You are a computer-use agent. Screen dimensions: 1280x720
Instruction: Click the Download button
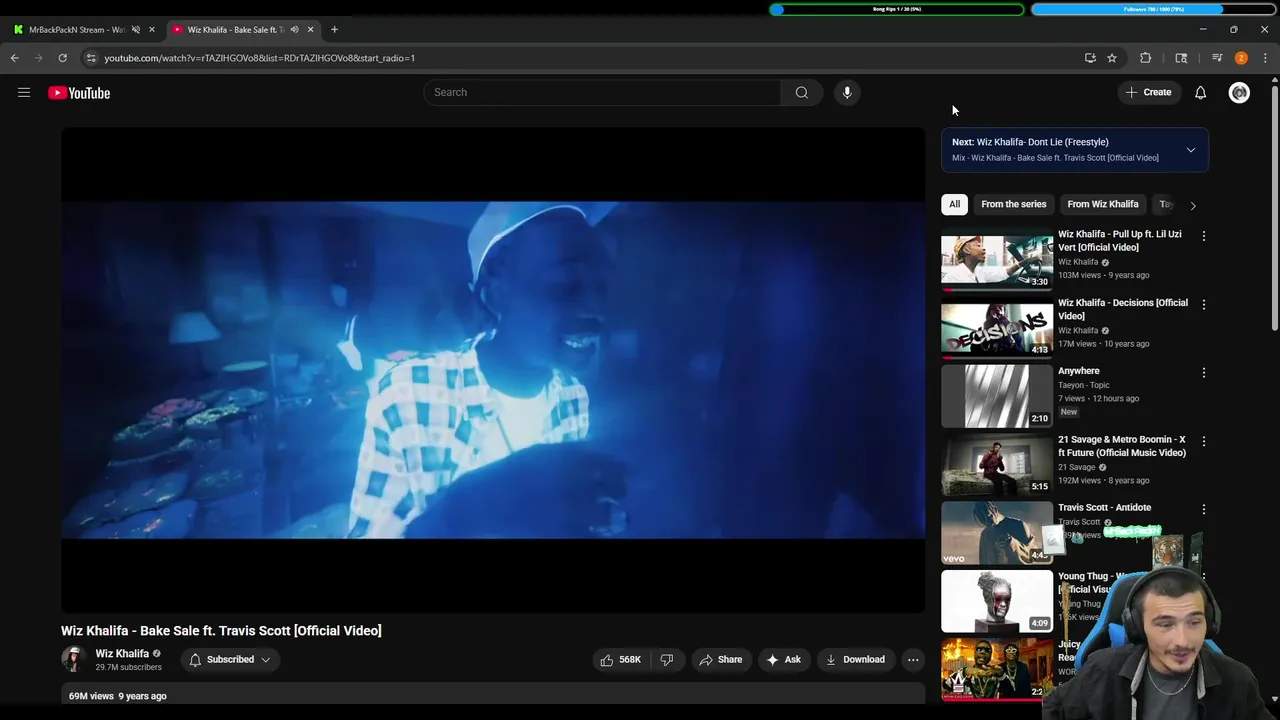[855, 660]
